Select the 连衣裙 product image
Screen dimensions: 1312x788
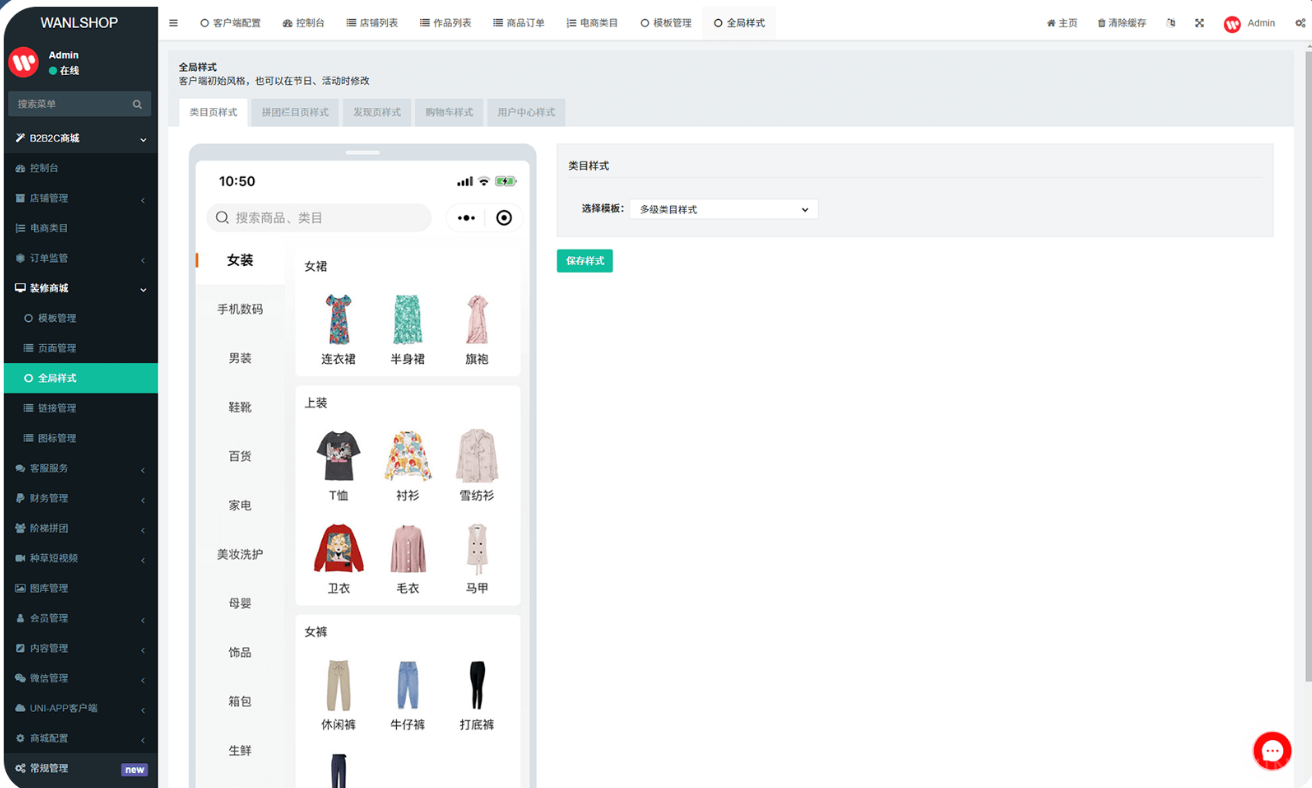(x=338, y=319)
